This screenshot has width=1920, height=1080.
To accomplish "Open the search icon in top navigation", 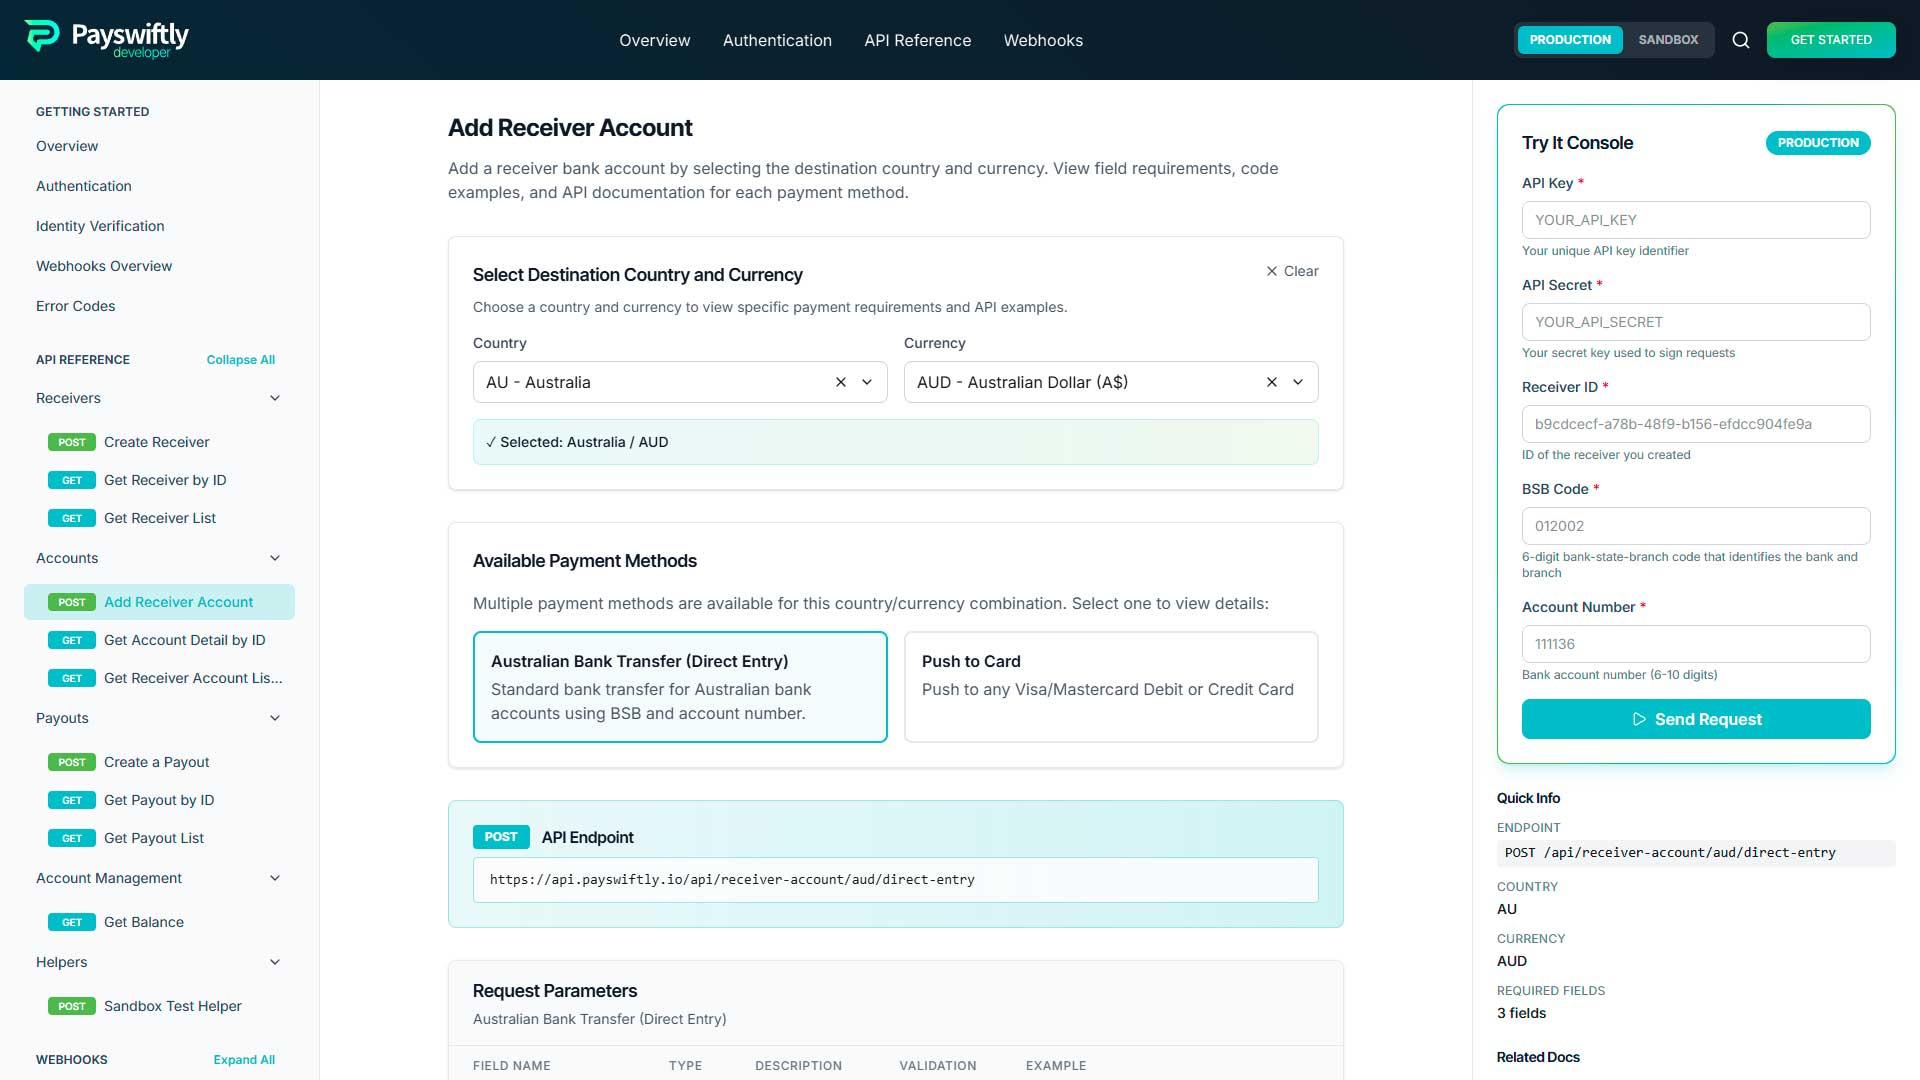I will click(1740, 40).
